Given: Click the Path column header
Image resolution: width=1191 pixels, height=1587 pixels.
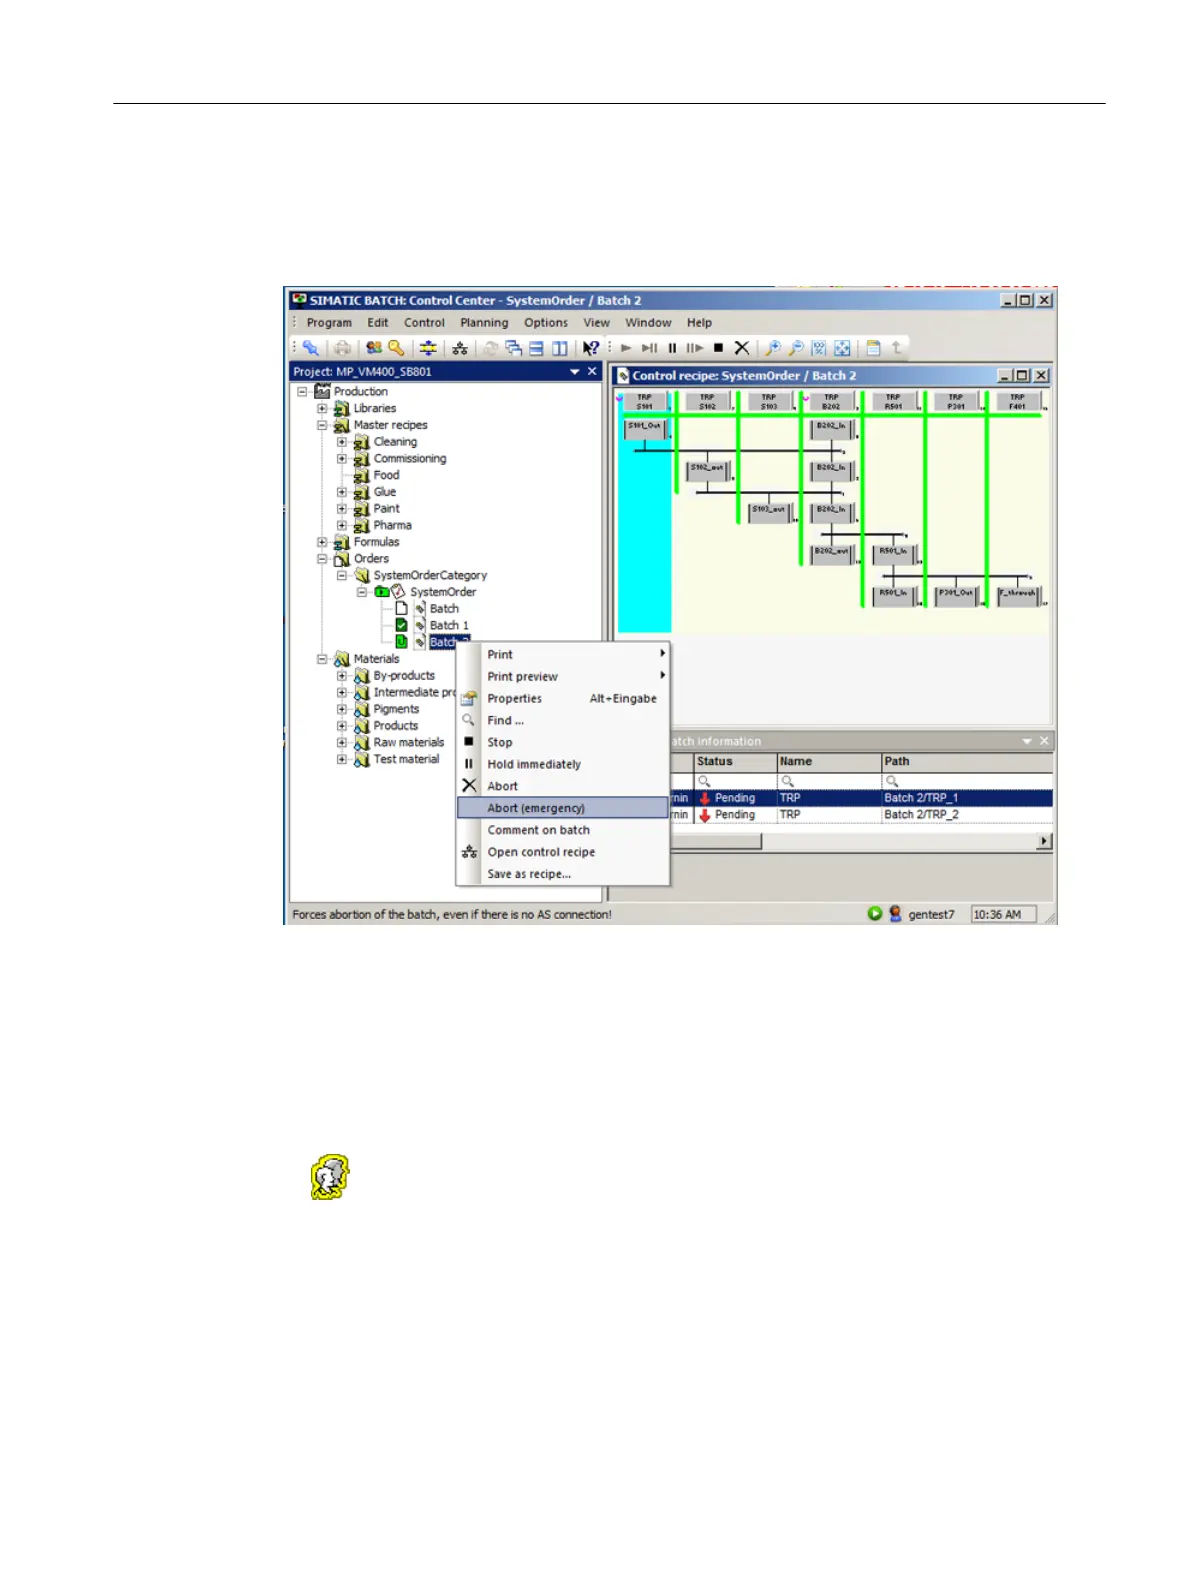Looking at the screenshot, I should pyautogui.click(x=967, y=762).
